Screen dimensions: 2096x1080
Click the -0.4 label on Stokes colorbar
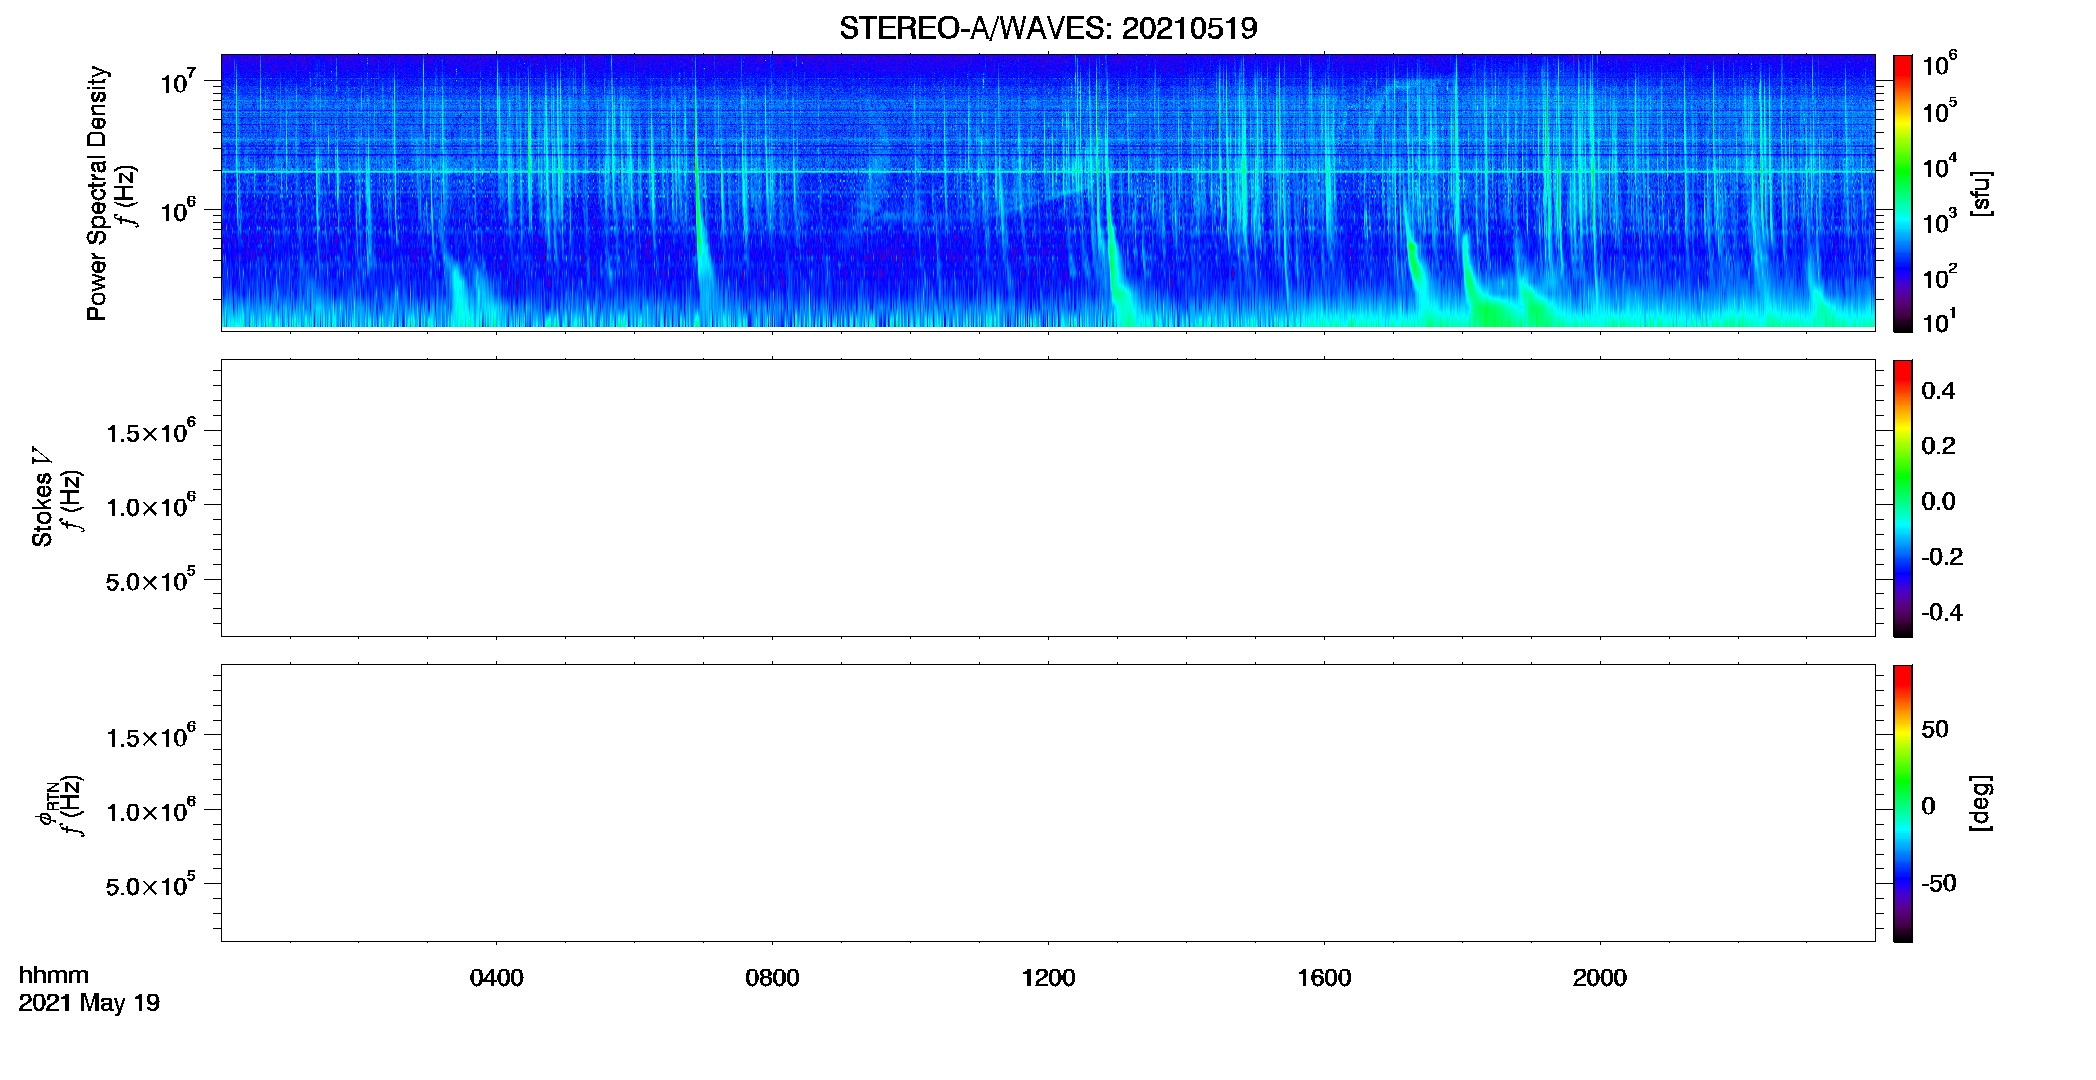click(x=1942, y=613)
